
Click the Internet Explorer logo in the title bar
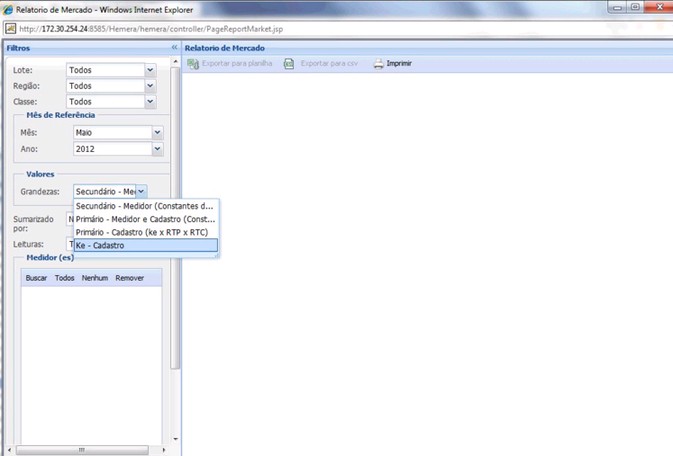point(8,7)
